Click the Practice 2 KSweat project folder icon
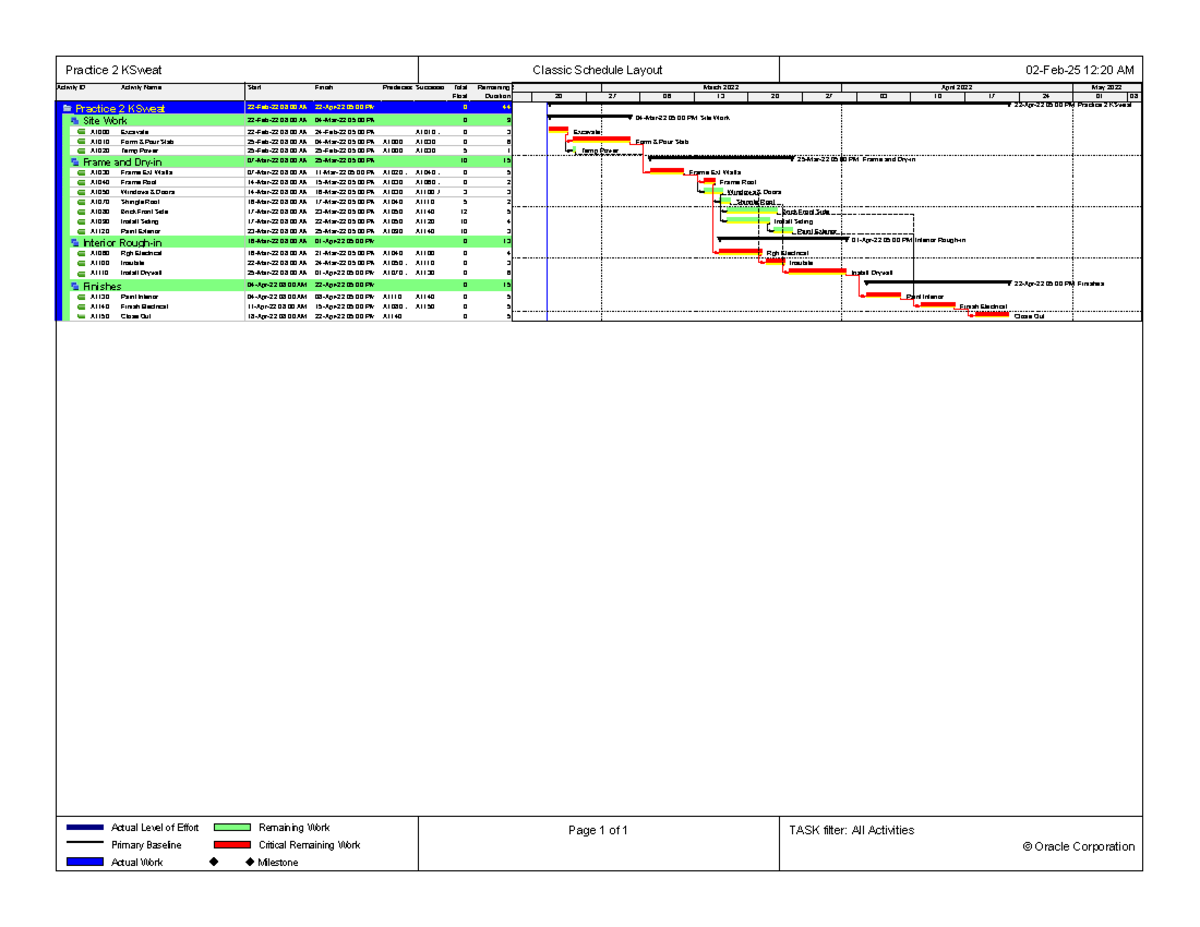The image size is (1200, 927). 66,108
